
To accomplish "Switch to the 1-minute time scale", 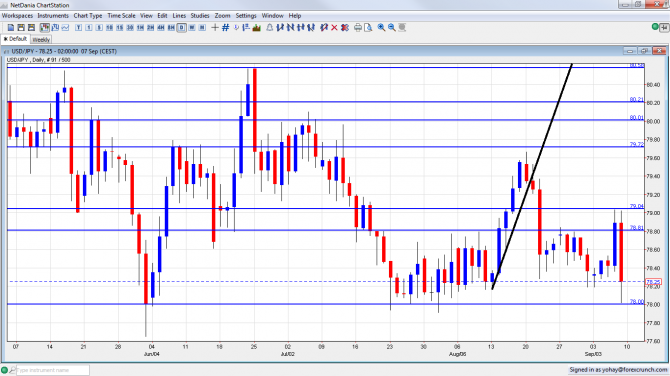I will coord(88,27).
